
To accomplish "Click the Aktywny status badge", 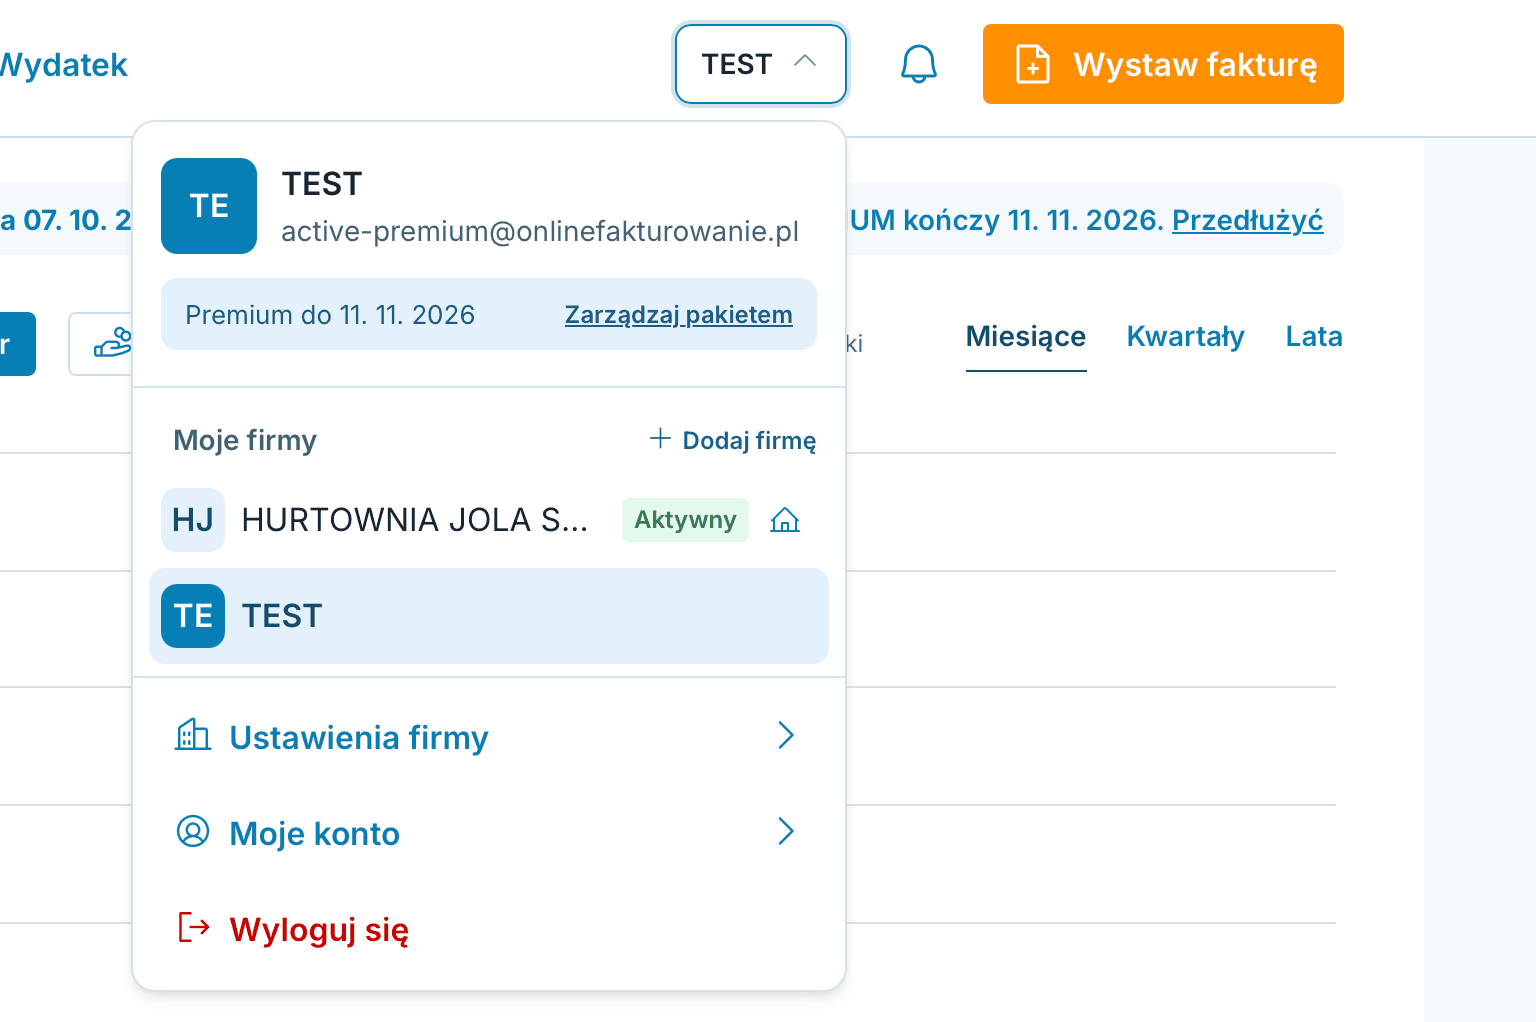I will coord(685,520).
